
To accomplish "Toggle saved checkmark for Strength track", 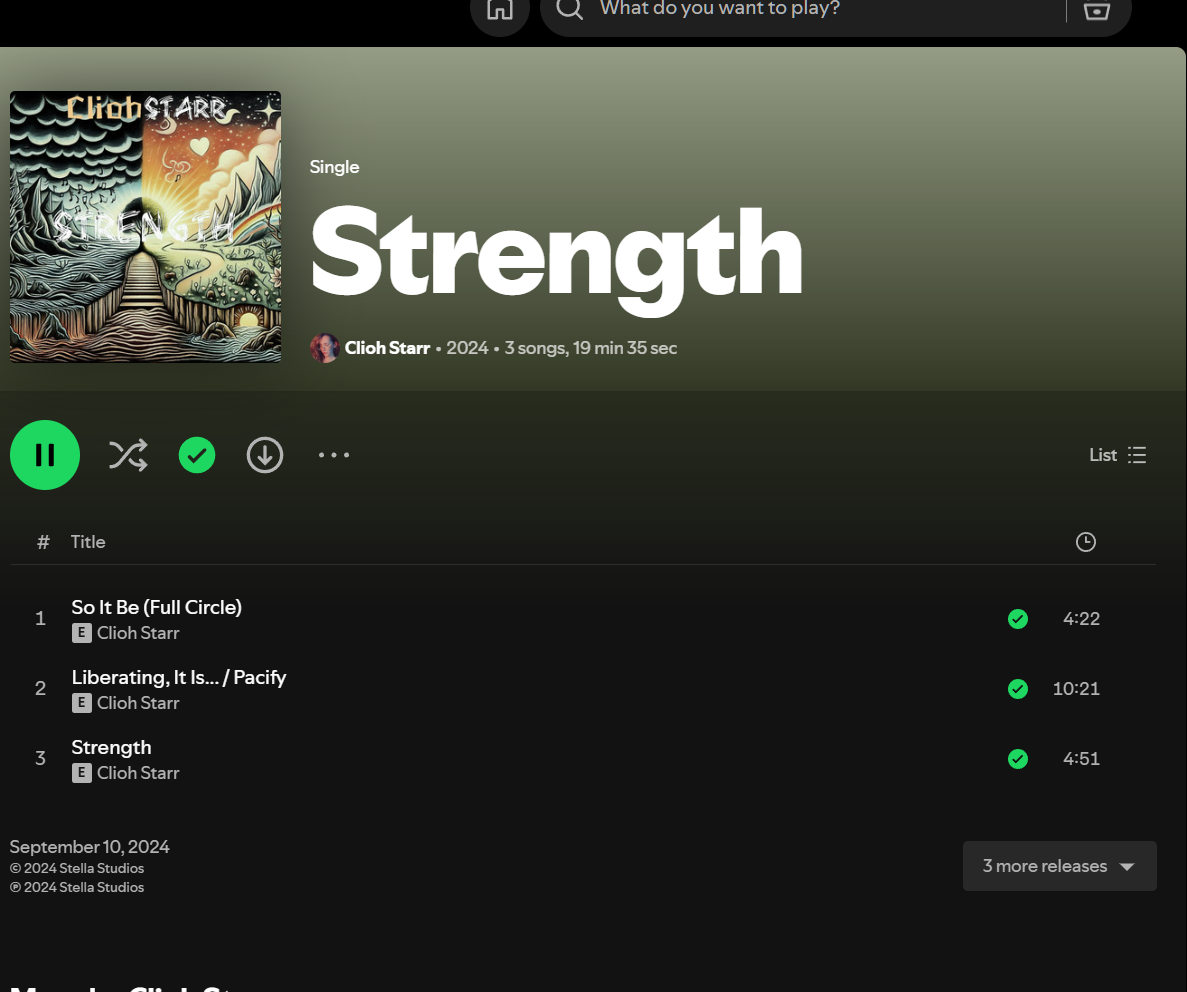I will [1018, 759].
